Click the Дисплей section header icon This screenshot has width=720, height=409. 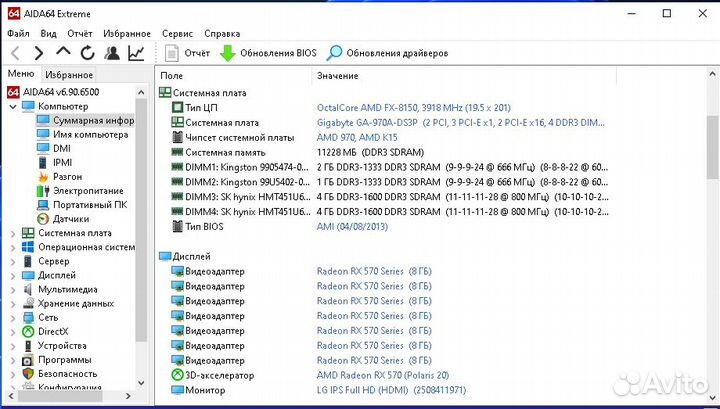tap(165, 256)
